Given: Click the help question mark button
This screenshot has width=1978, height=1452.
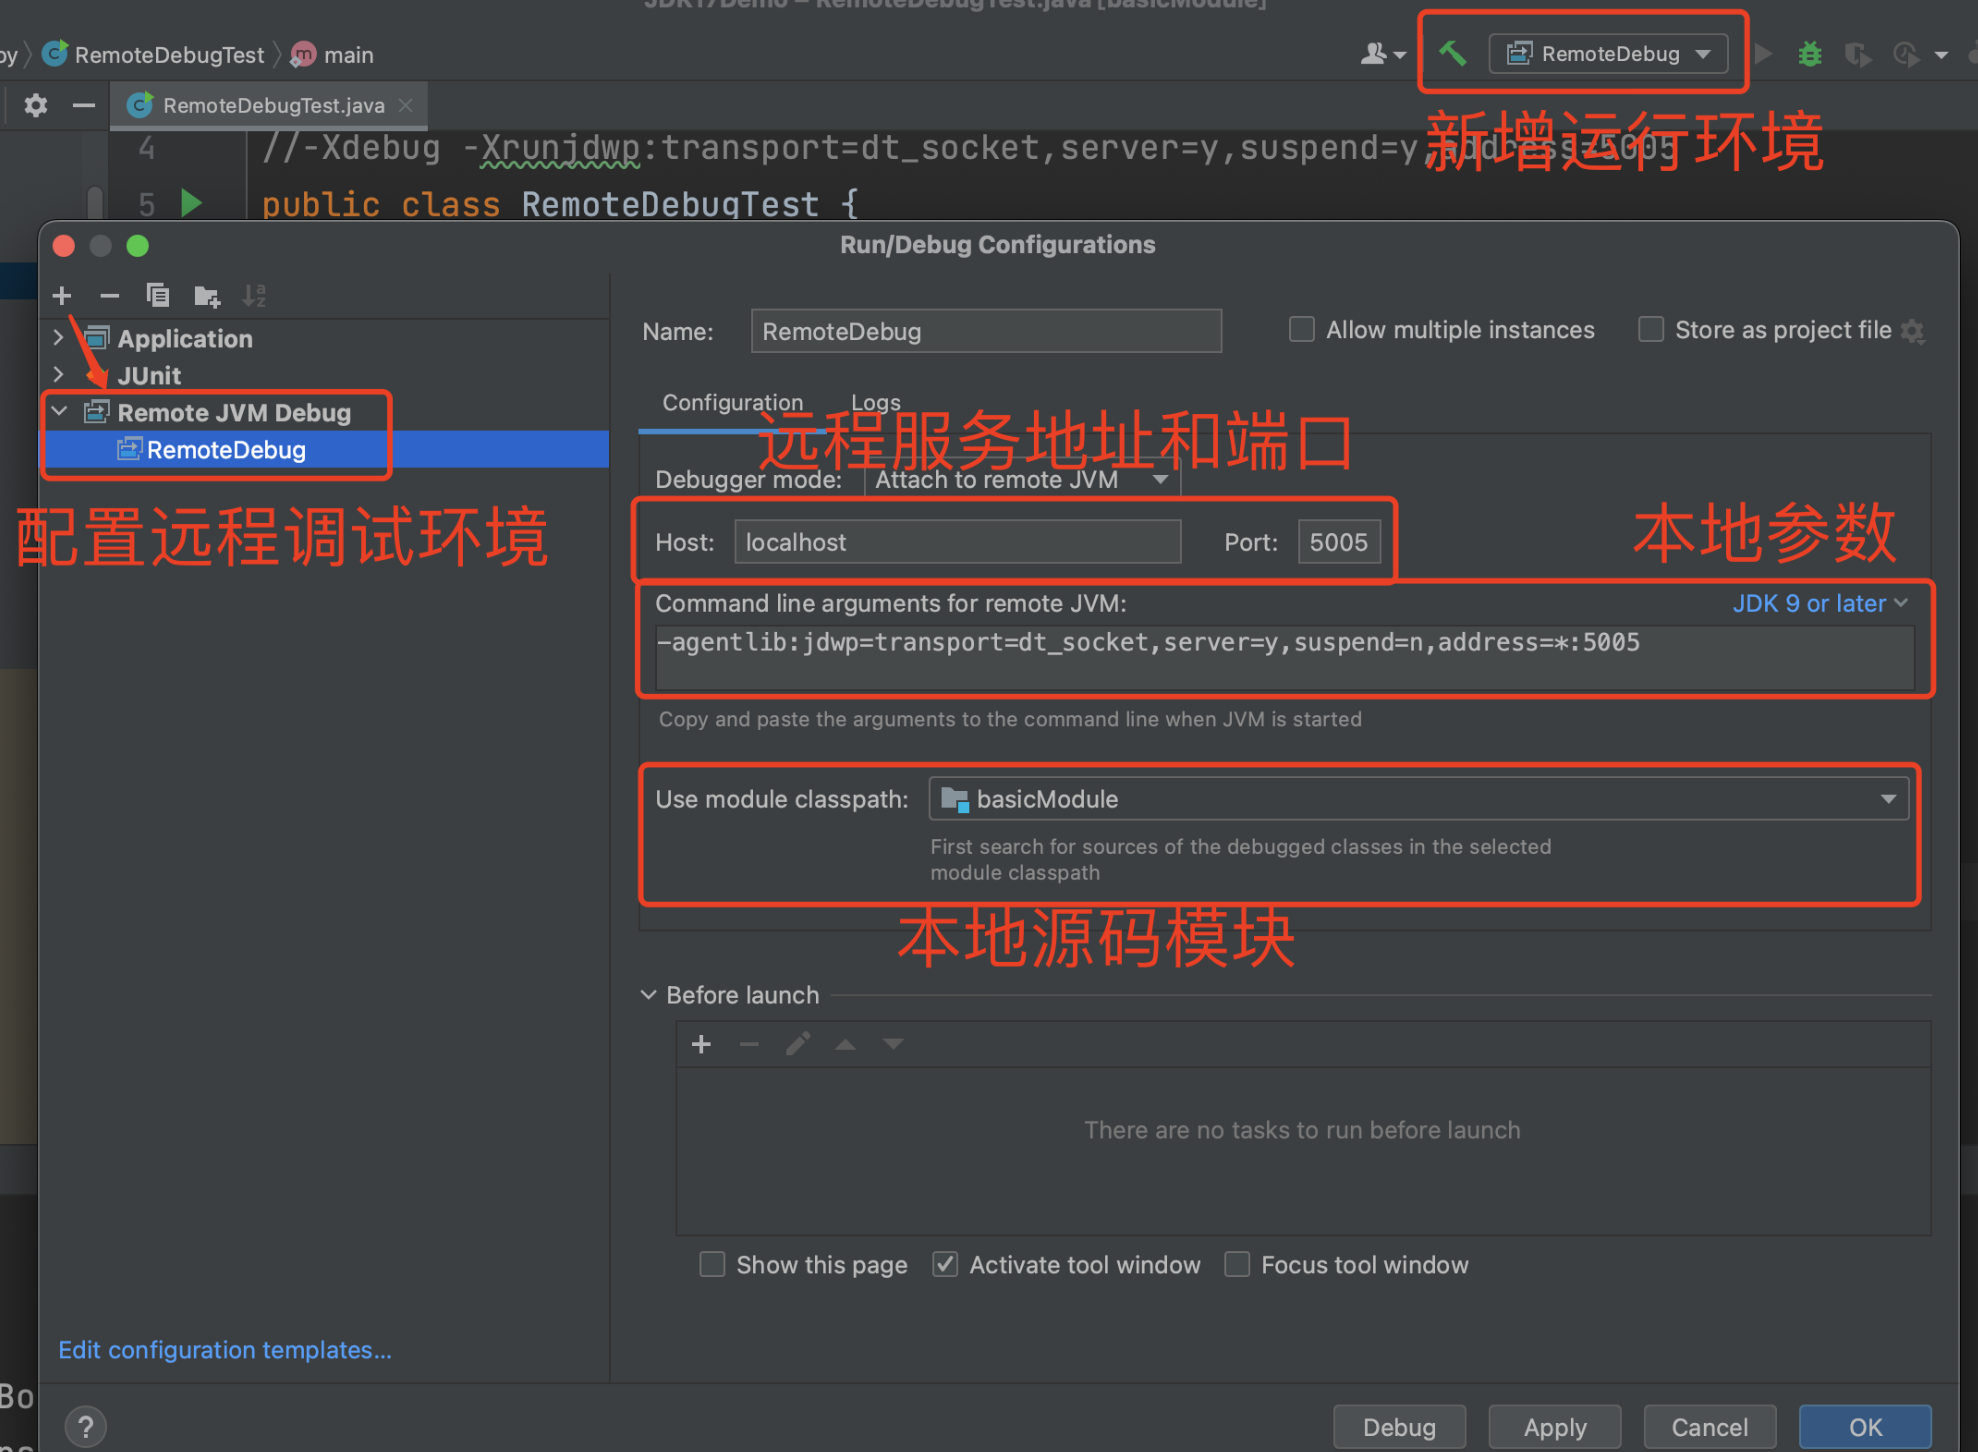Looking at the screenshot, I should [x=86, y=1427].
